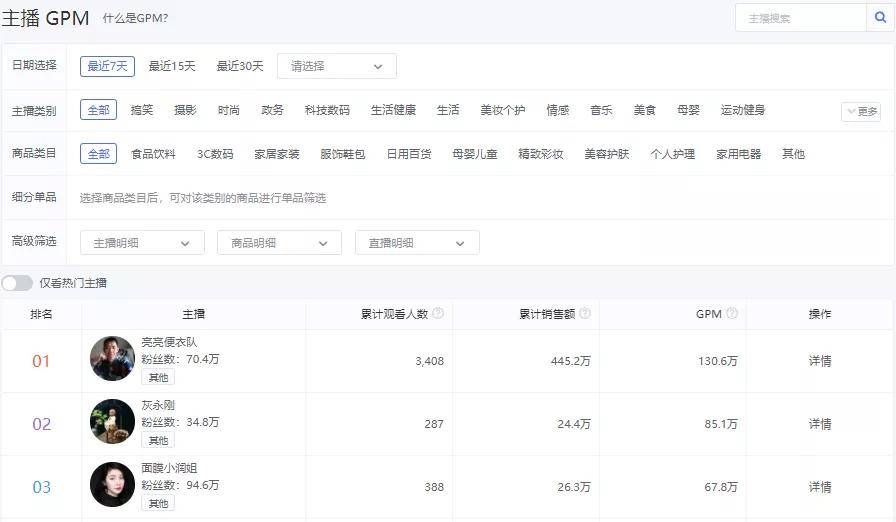The height and width of the screenshot is (522, 896).
Task: Open the 请选择 date dropdown
Action: click(337, 66)
